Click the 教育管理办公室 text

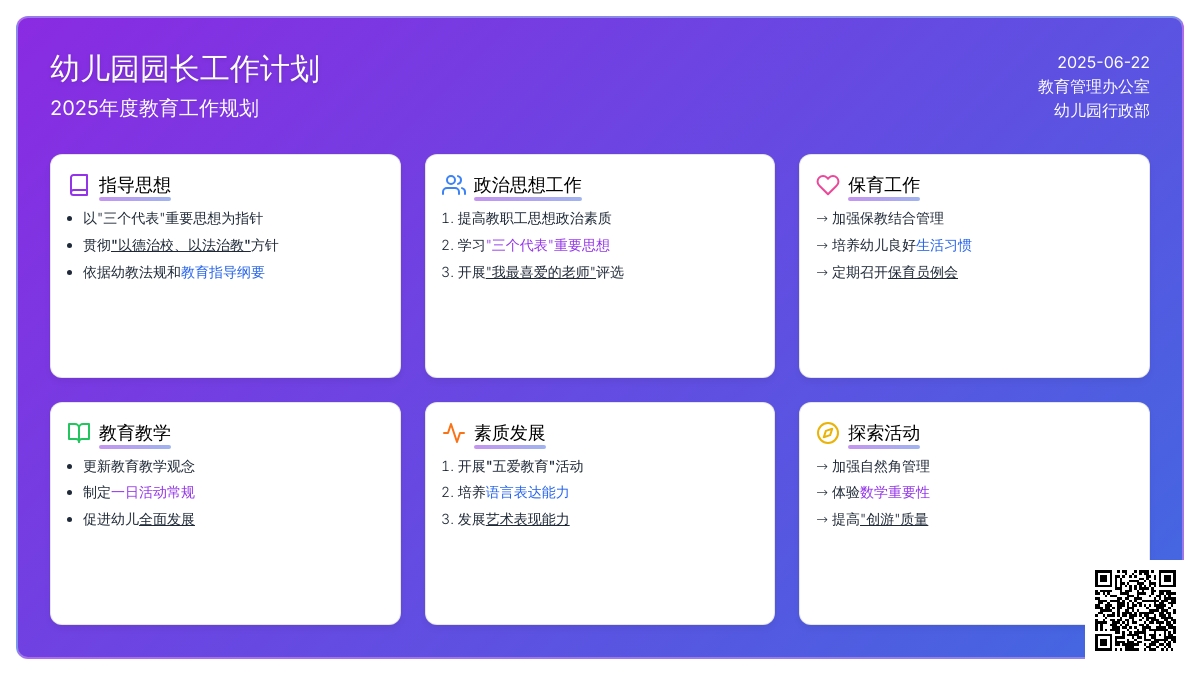point(1094,87)
